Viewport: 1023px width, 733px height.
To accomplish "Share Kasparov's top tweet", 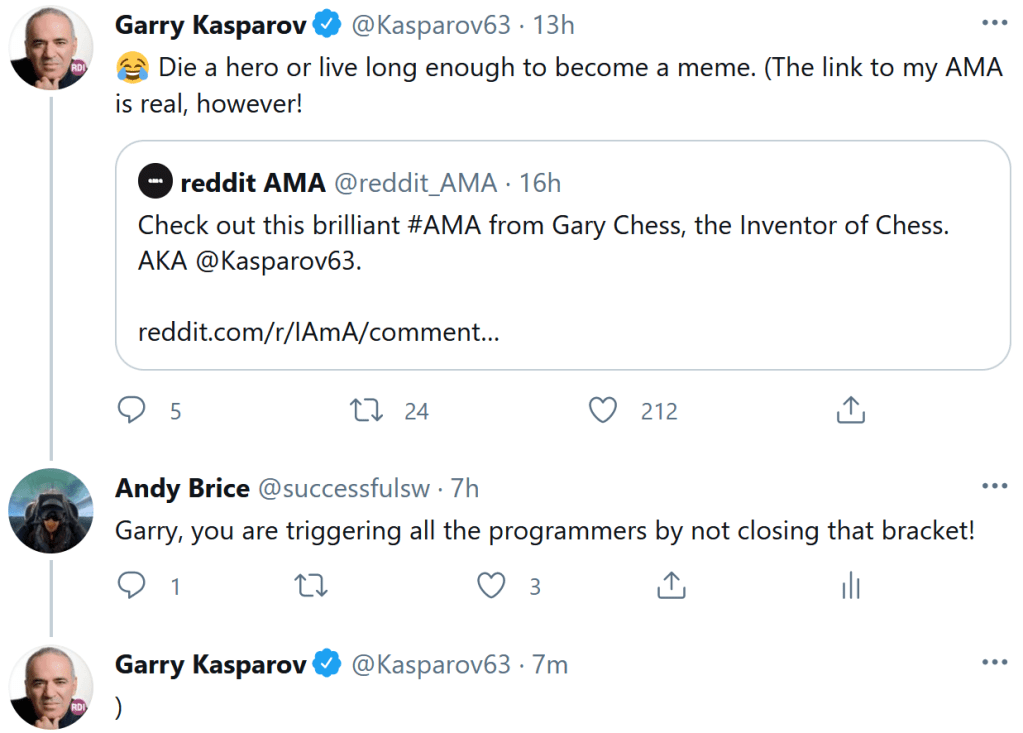I will click(849, 410).
